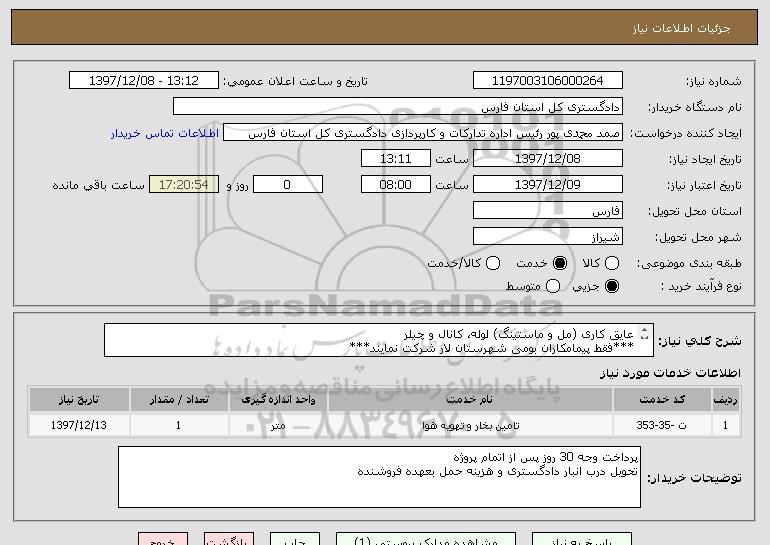Open the اطلاعات تماس خریدار link

coord(165,133)
